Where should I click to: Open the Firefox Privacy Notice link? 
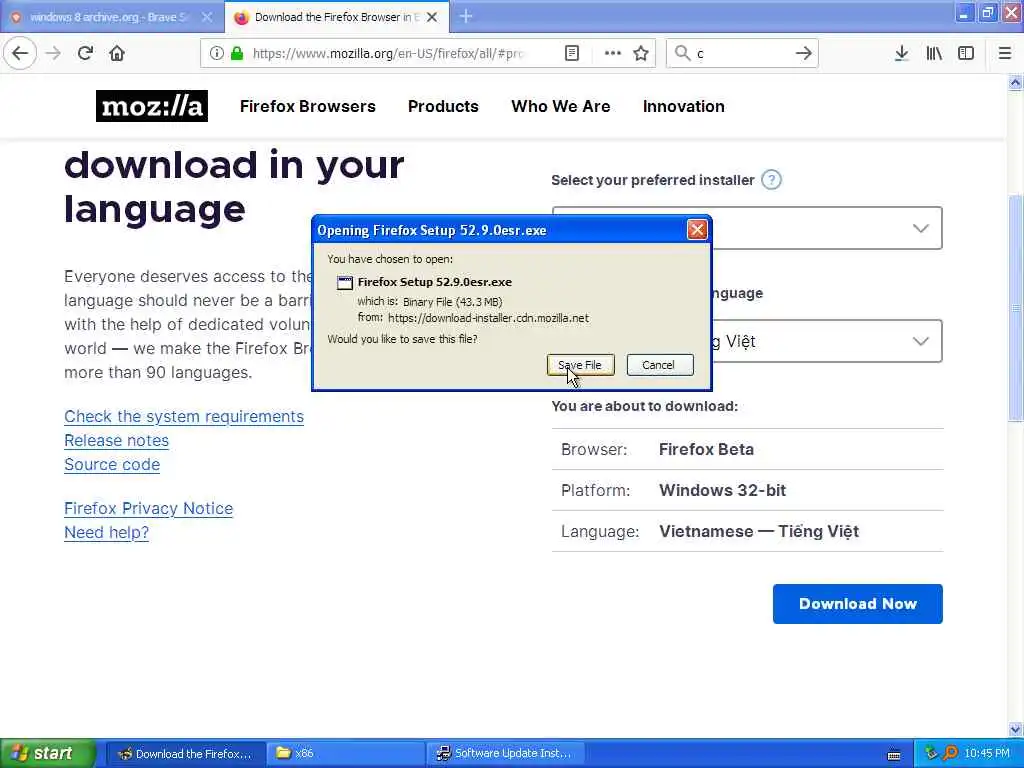(148, 509)
